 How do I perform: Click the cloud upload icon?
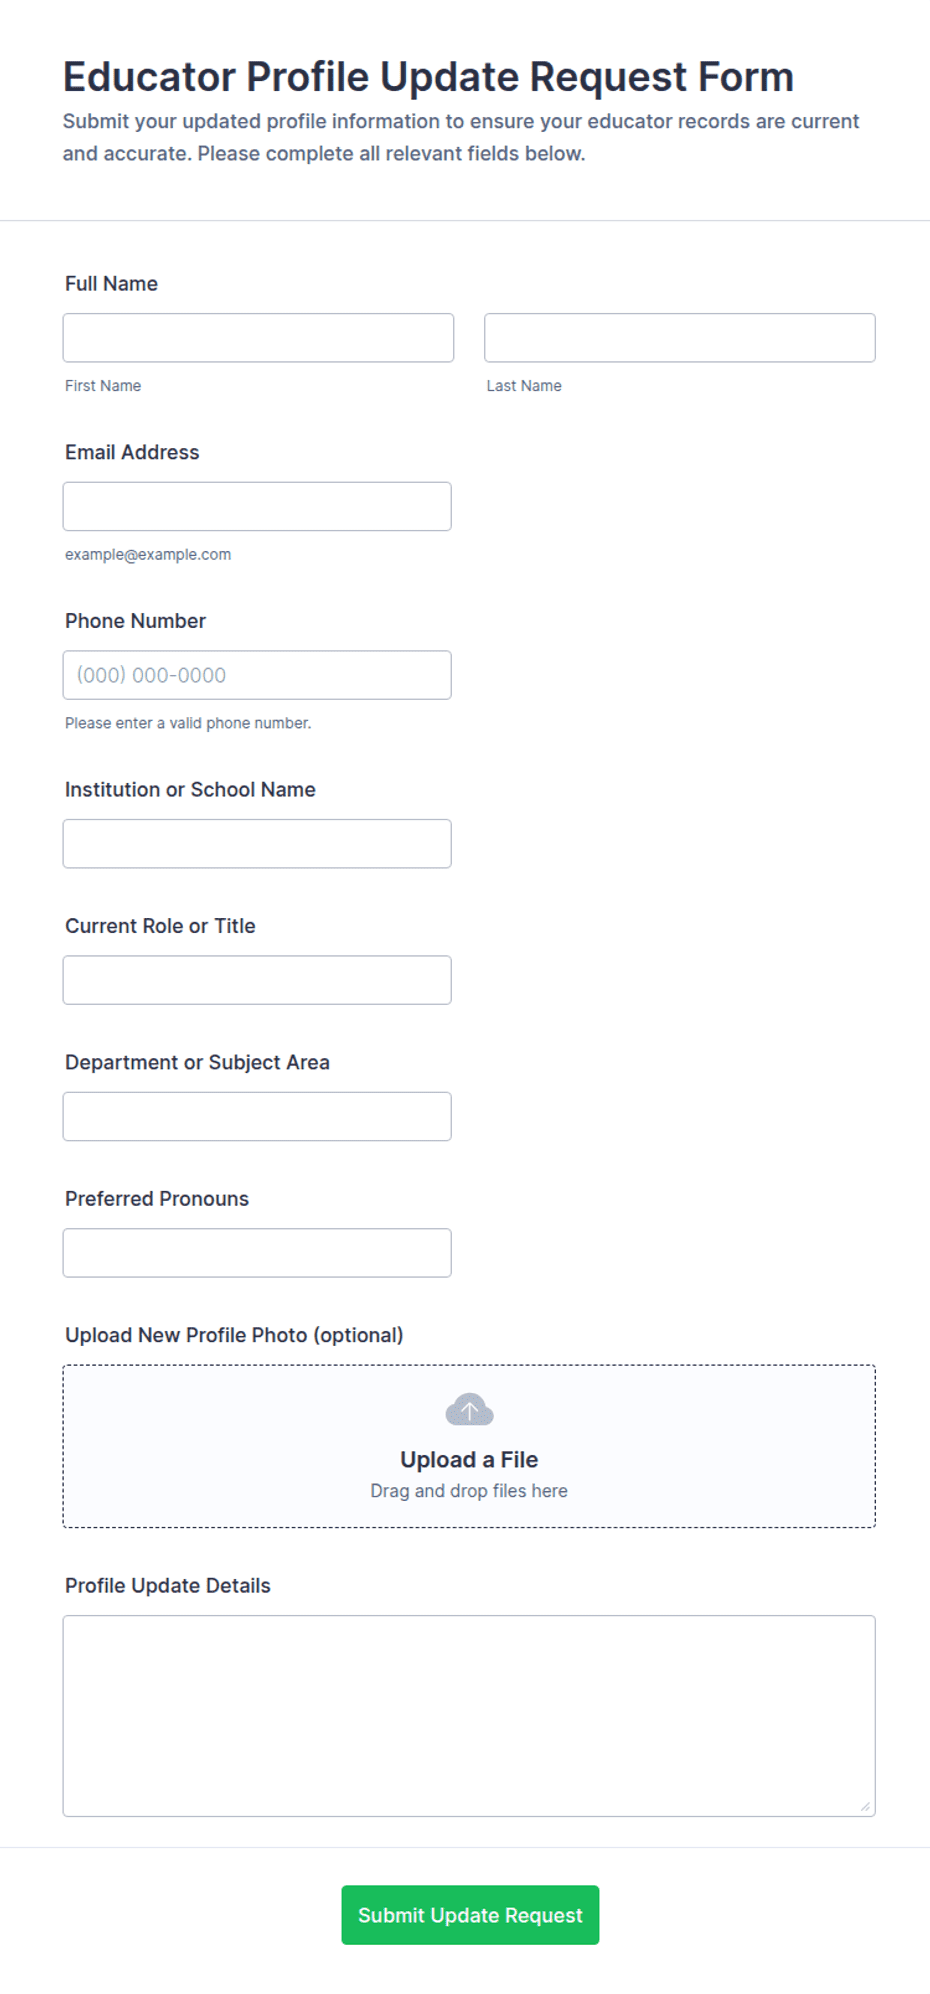tap(469, 1410)
